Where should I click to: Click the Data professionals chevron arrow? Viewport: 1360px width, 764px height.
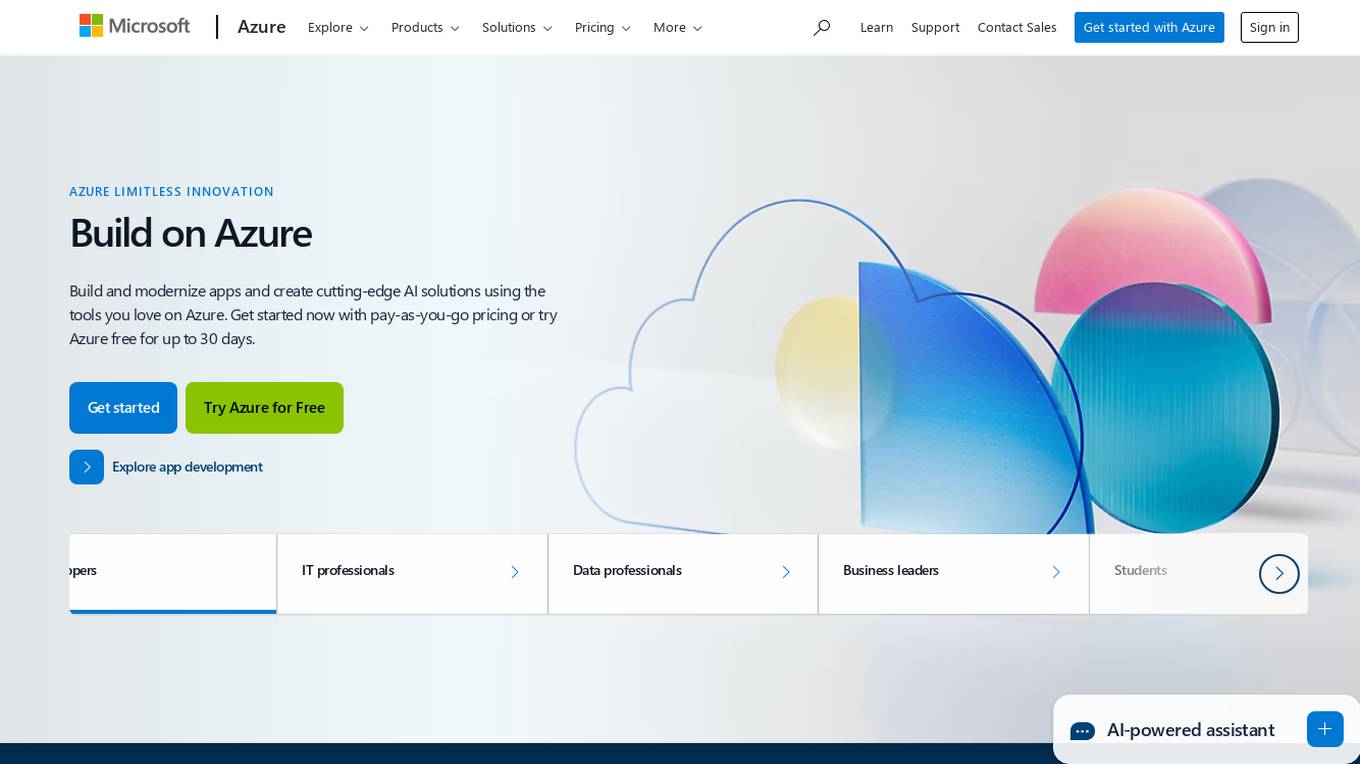coord(786,572)
